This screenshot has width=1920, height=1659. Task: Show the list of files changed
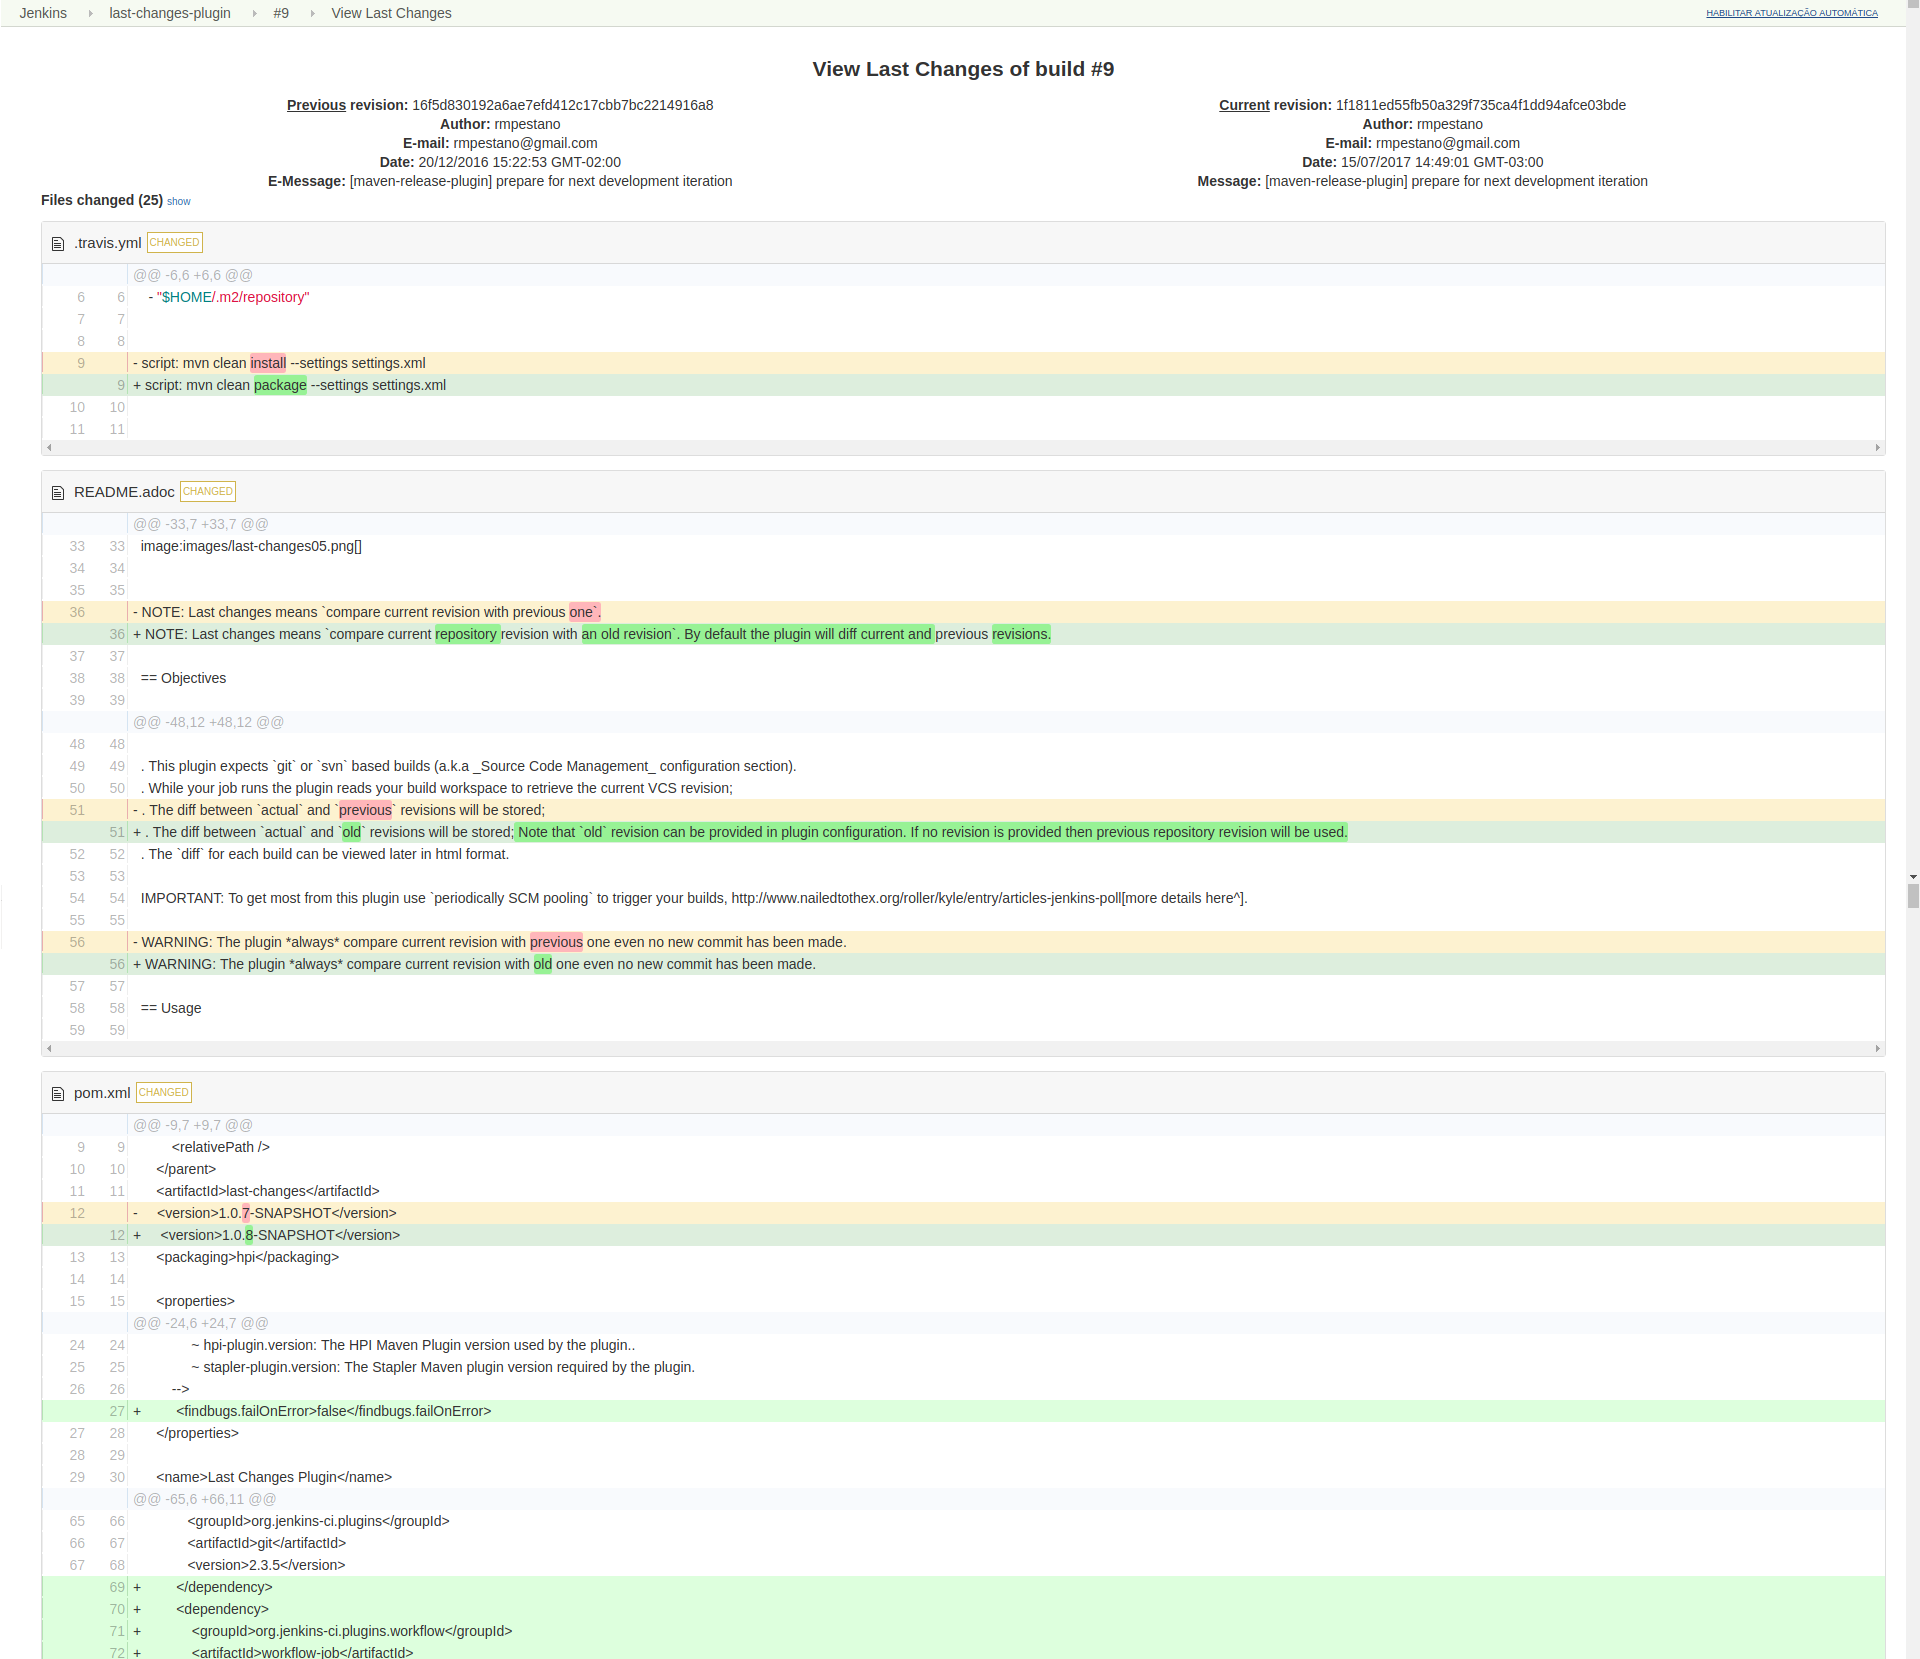click(x=179, y=202)
